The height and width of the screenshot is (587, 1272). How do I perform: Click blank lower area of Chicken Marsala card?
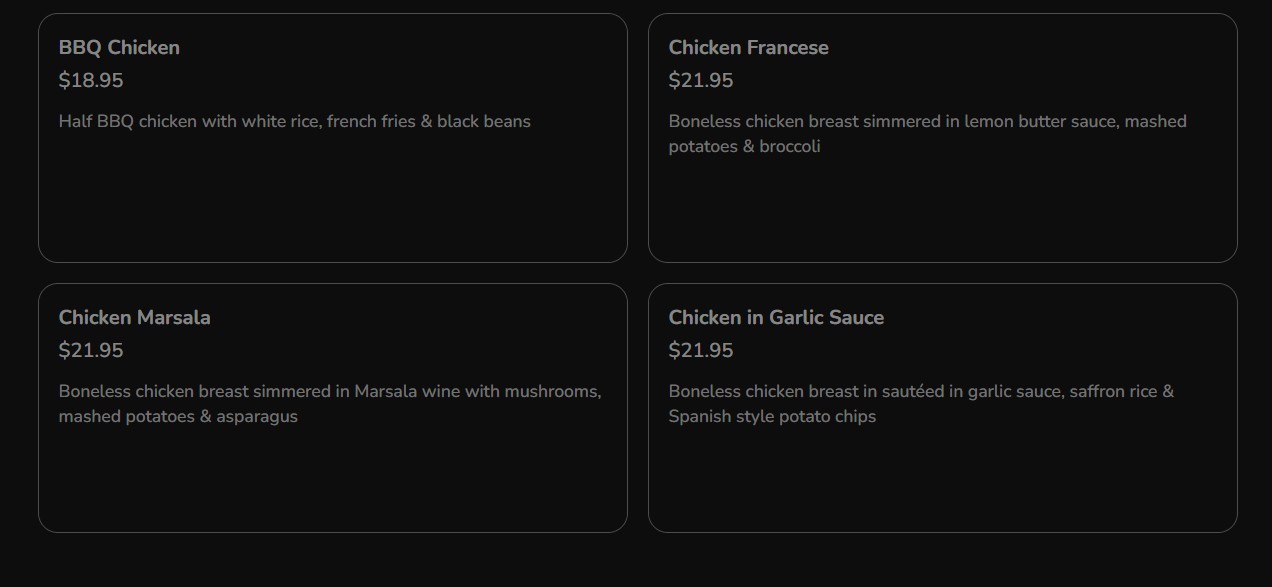point(332,480)
